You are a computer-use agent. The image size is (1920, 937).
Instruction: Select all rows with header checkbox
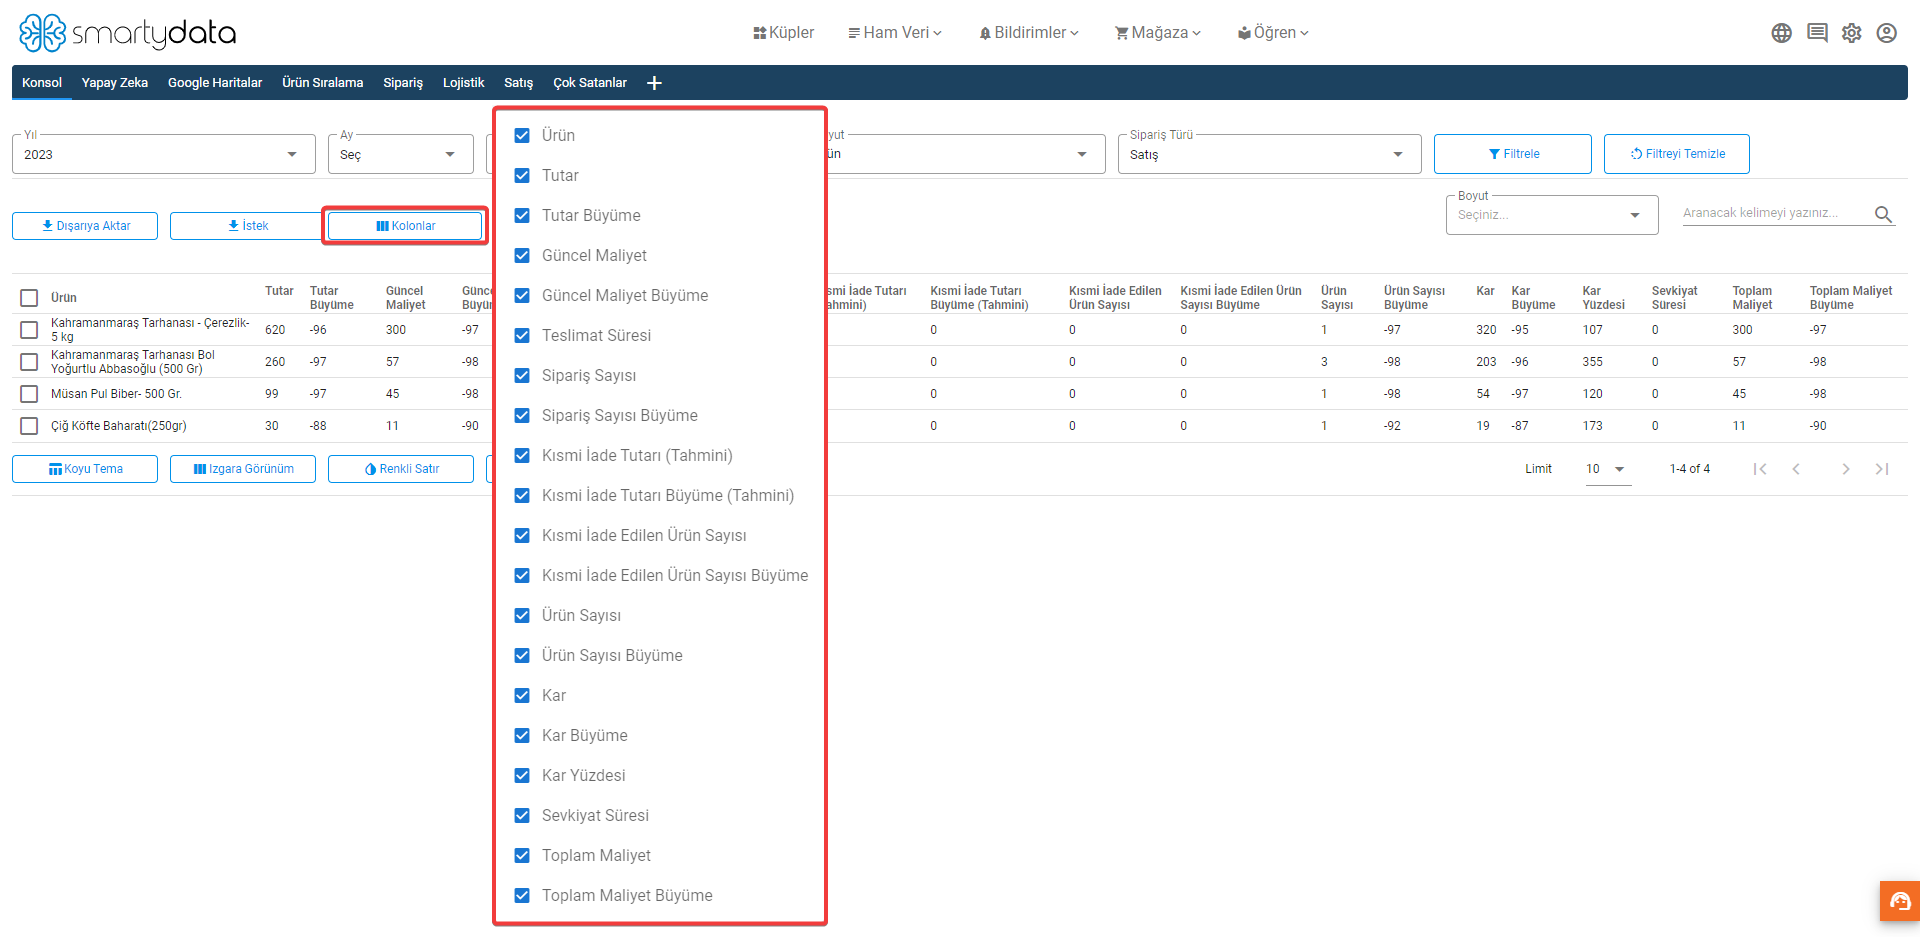click(x=29, y=298)
